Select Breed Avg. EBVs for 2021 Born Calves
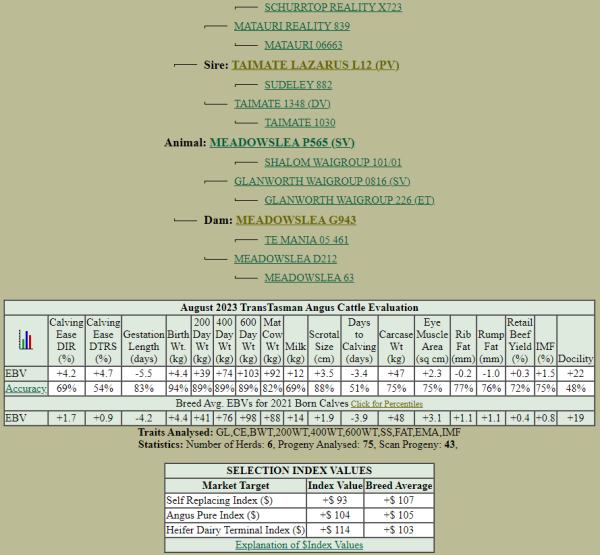The image size is (600, 555). [x=262, y=403]
